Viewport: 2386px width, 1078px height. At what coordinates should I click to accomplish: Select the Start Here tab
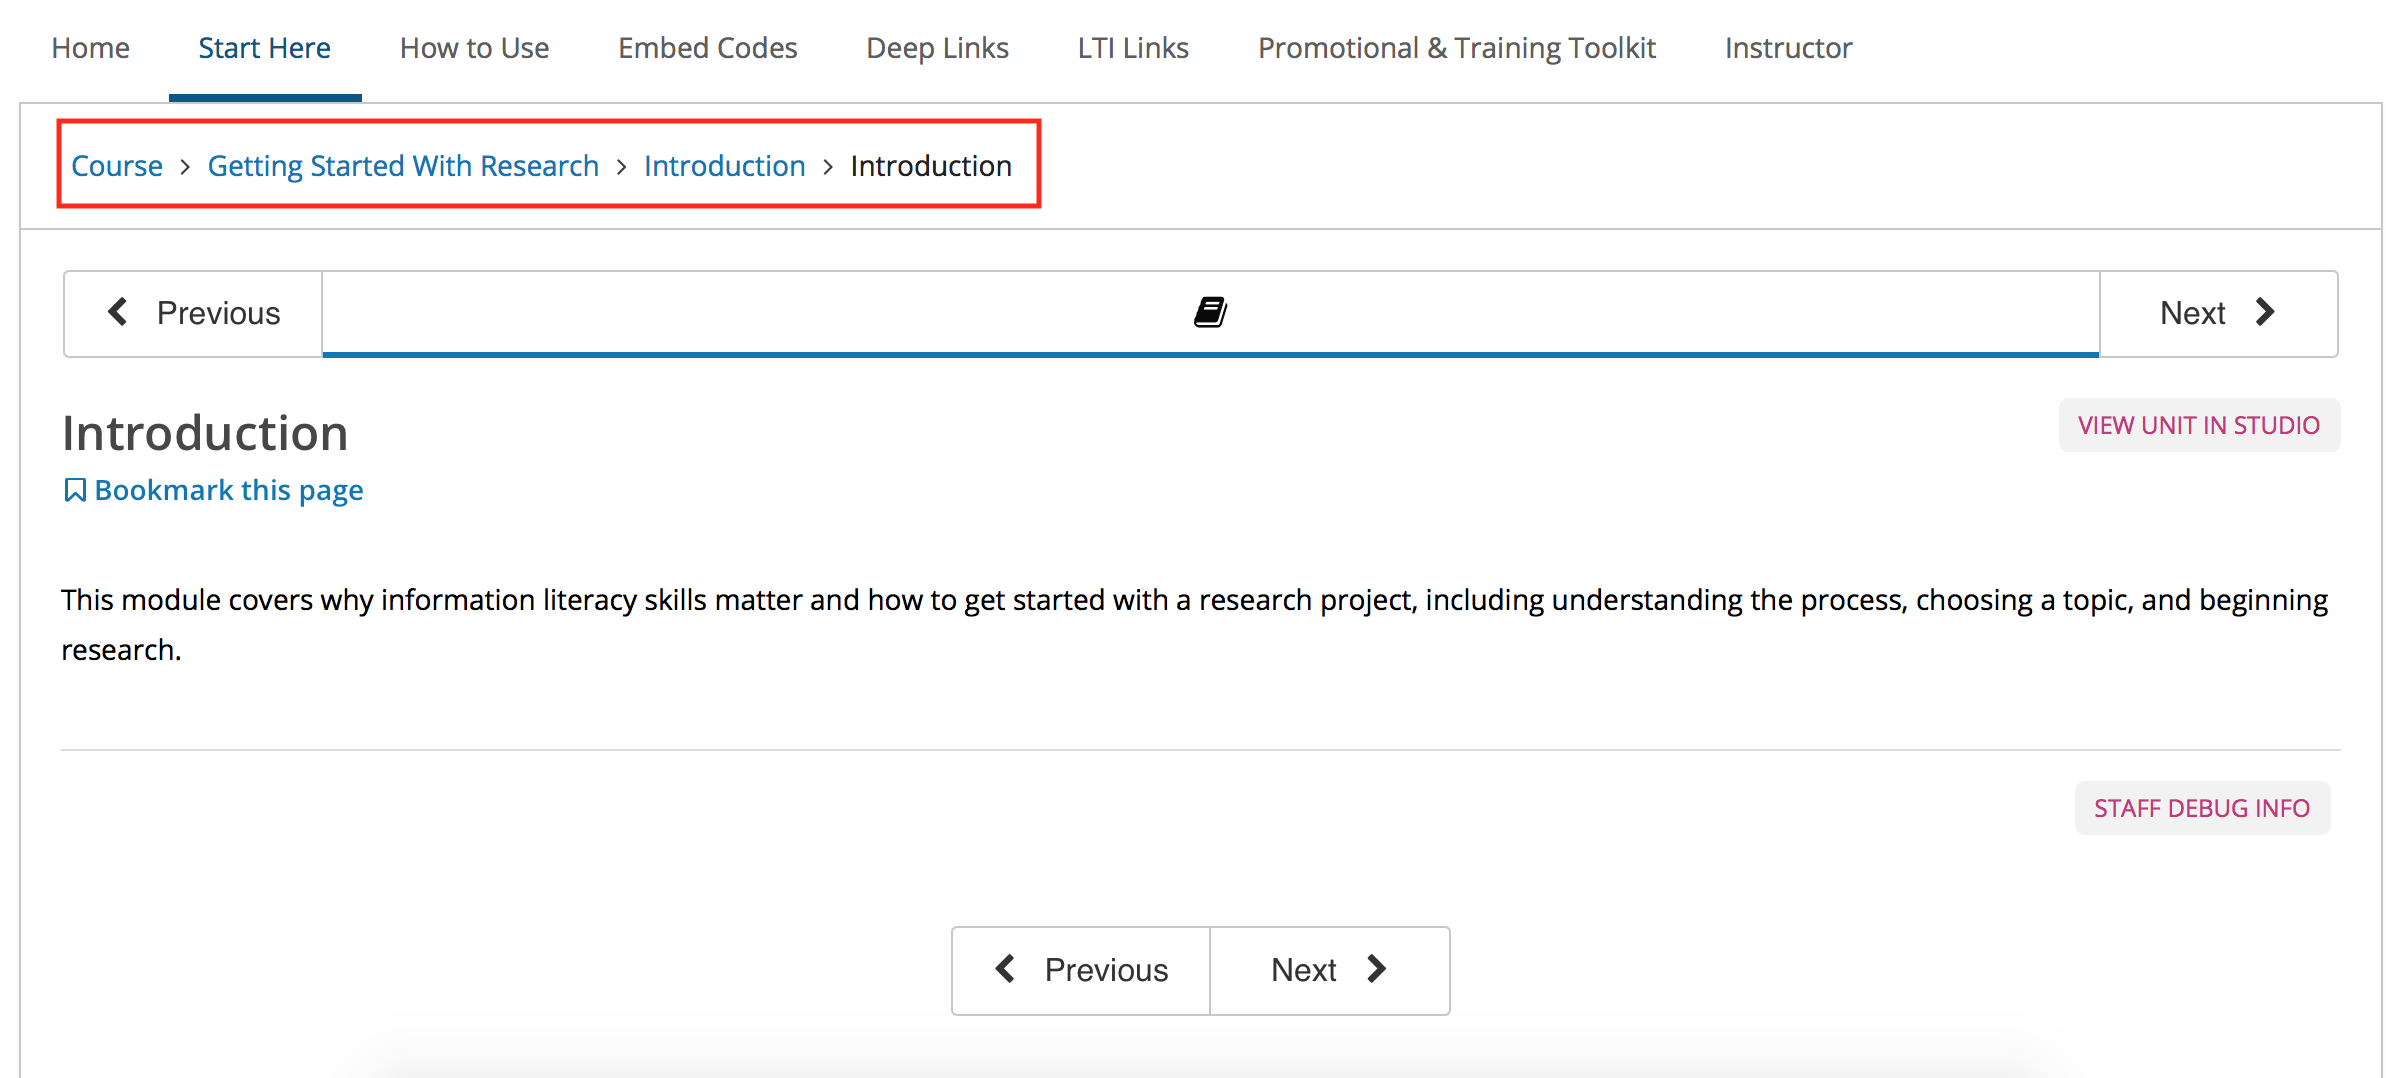click(264, 48)
